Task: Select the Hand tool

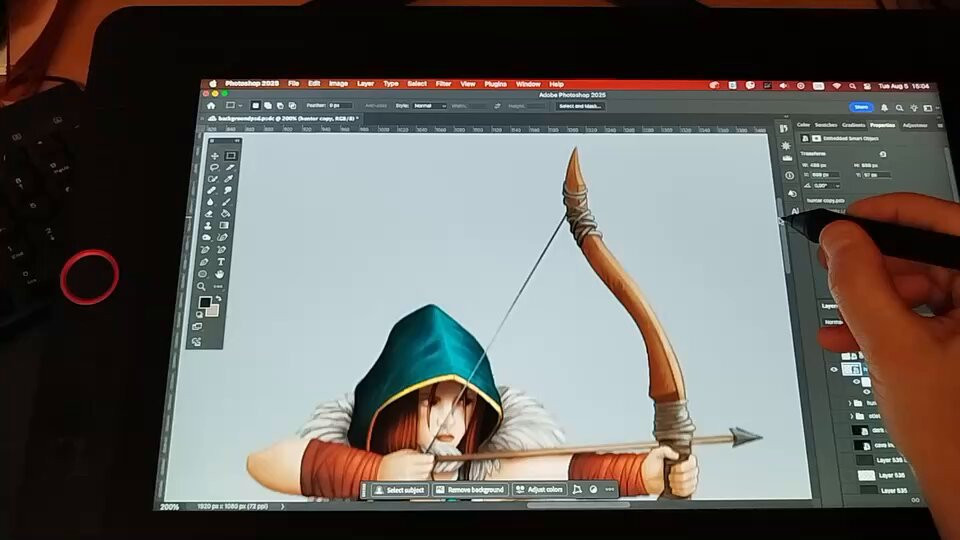Action: point(219,274)
